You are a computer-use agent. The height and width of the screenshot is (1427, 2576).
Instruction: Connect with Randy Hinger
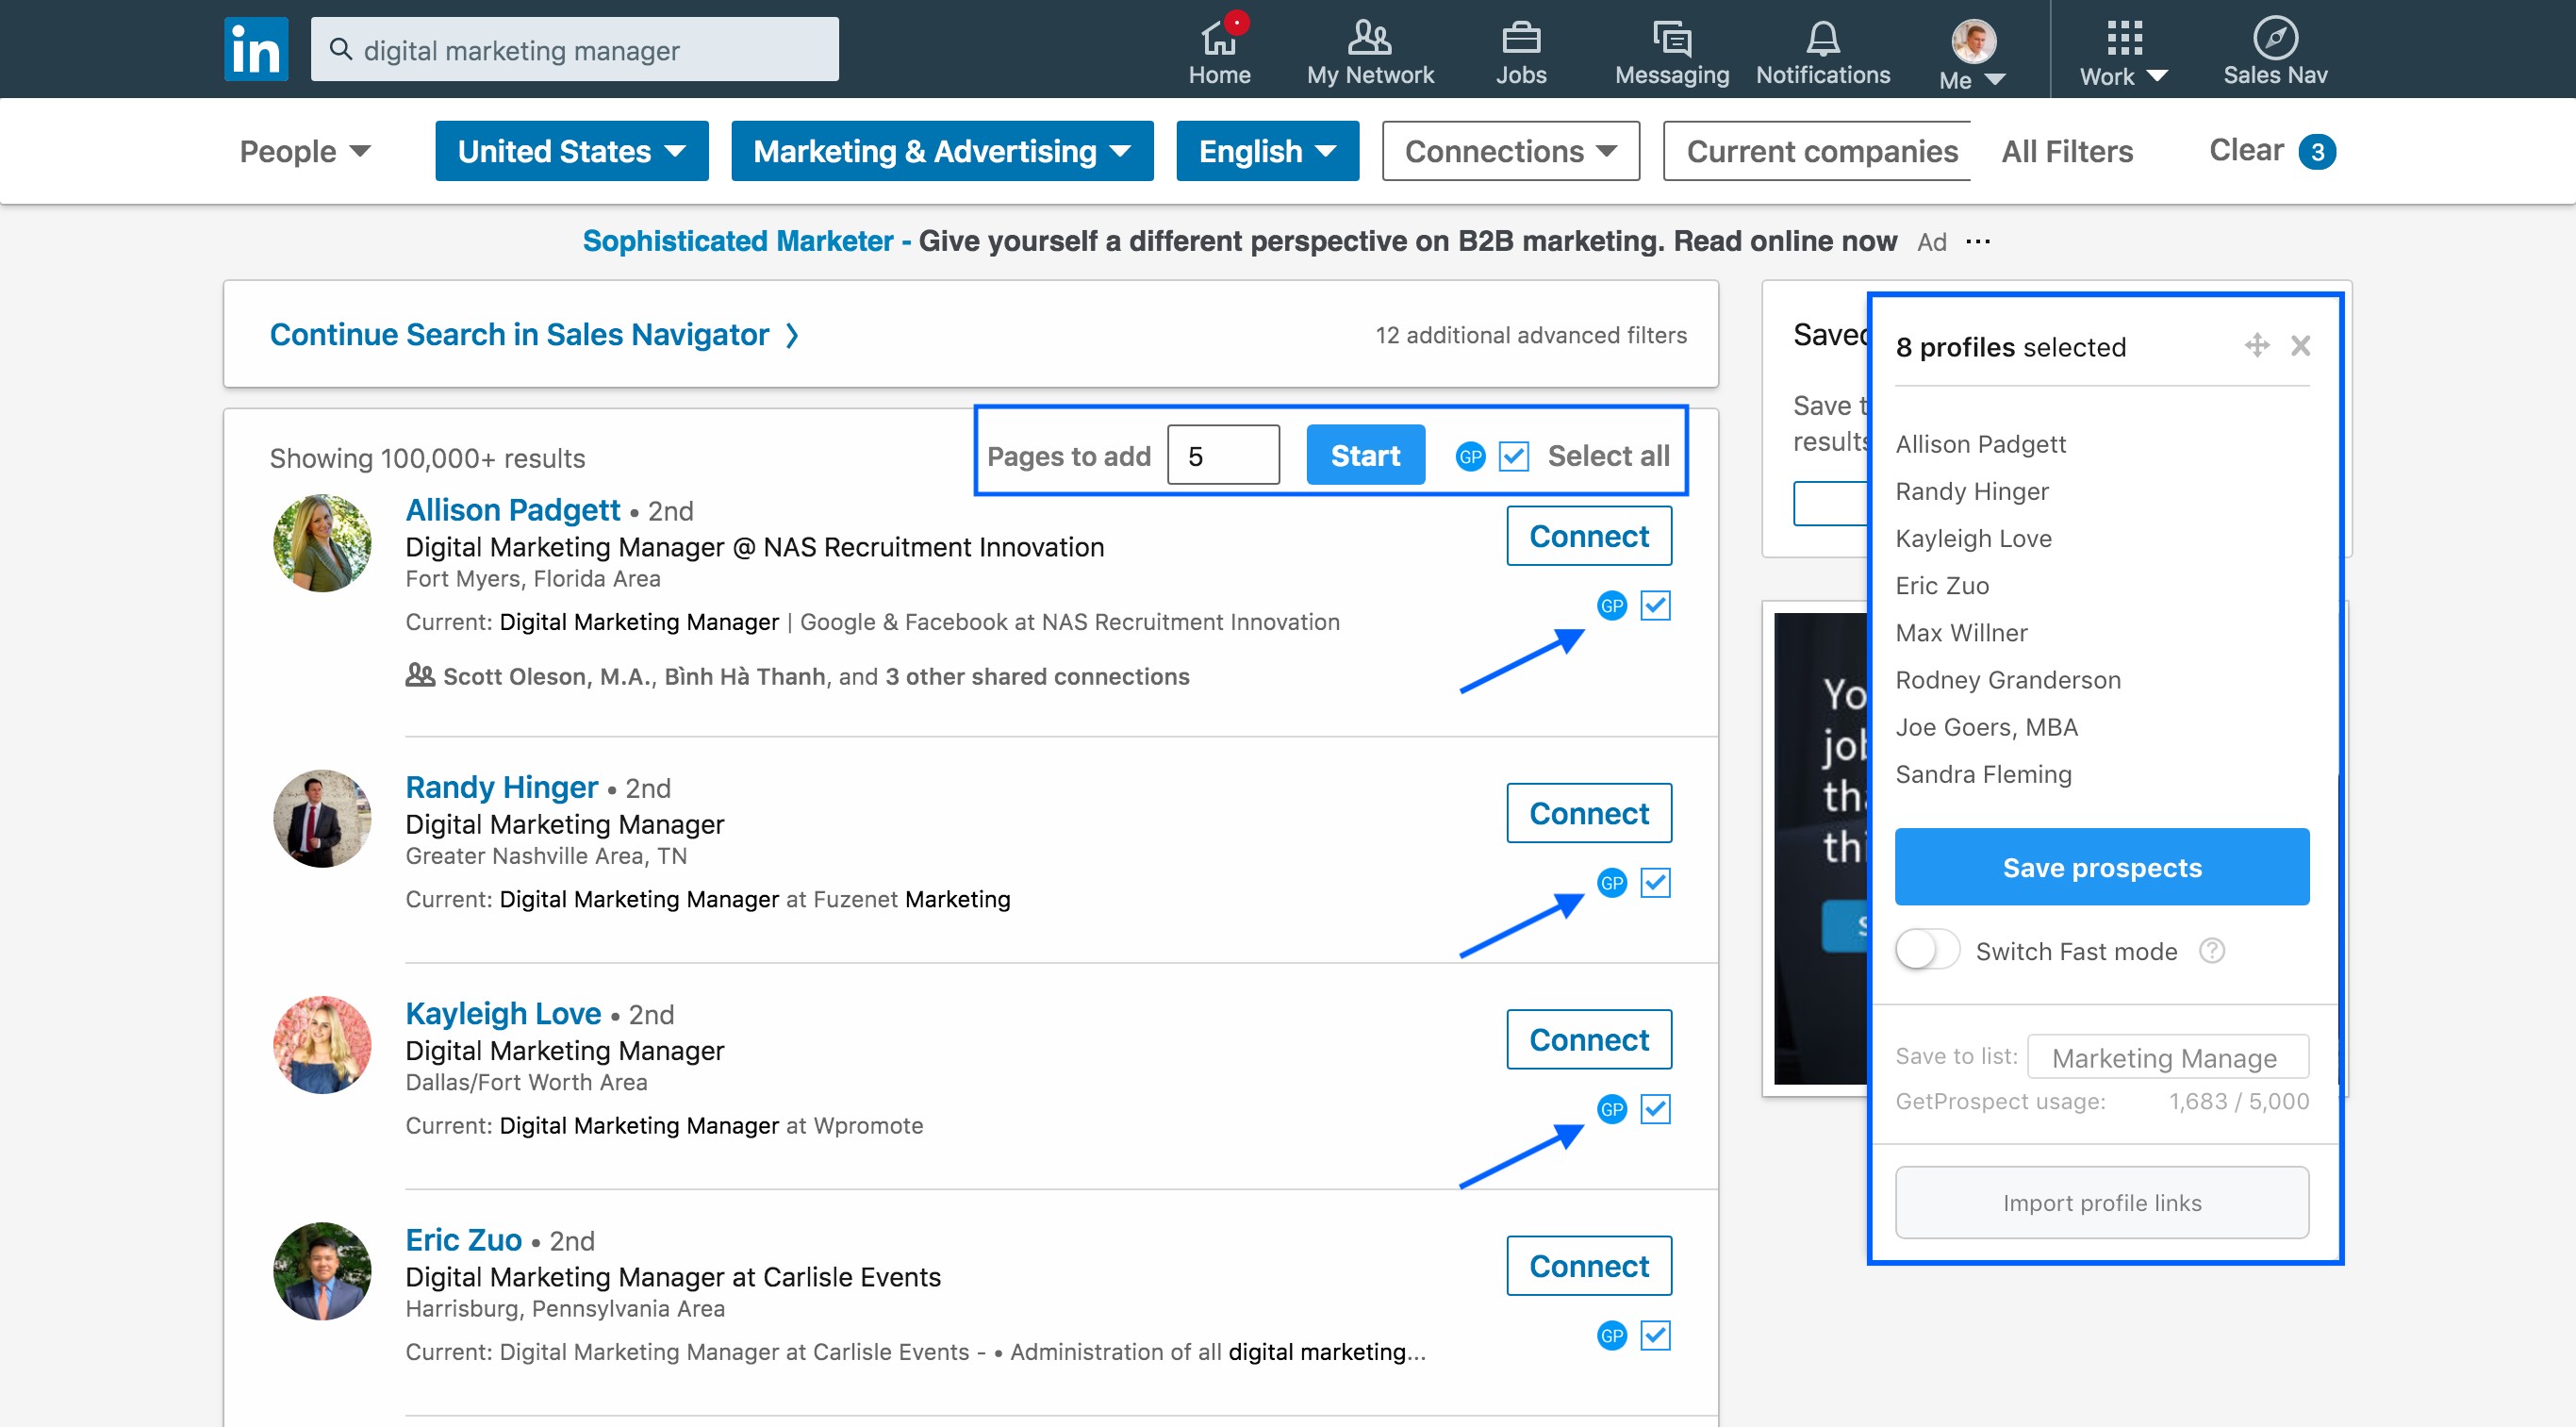tap(1589, 812)
